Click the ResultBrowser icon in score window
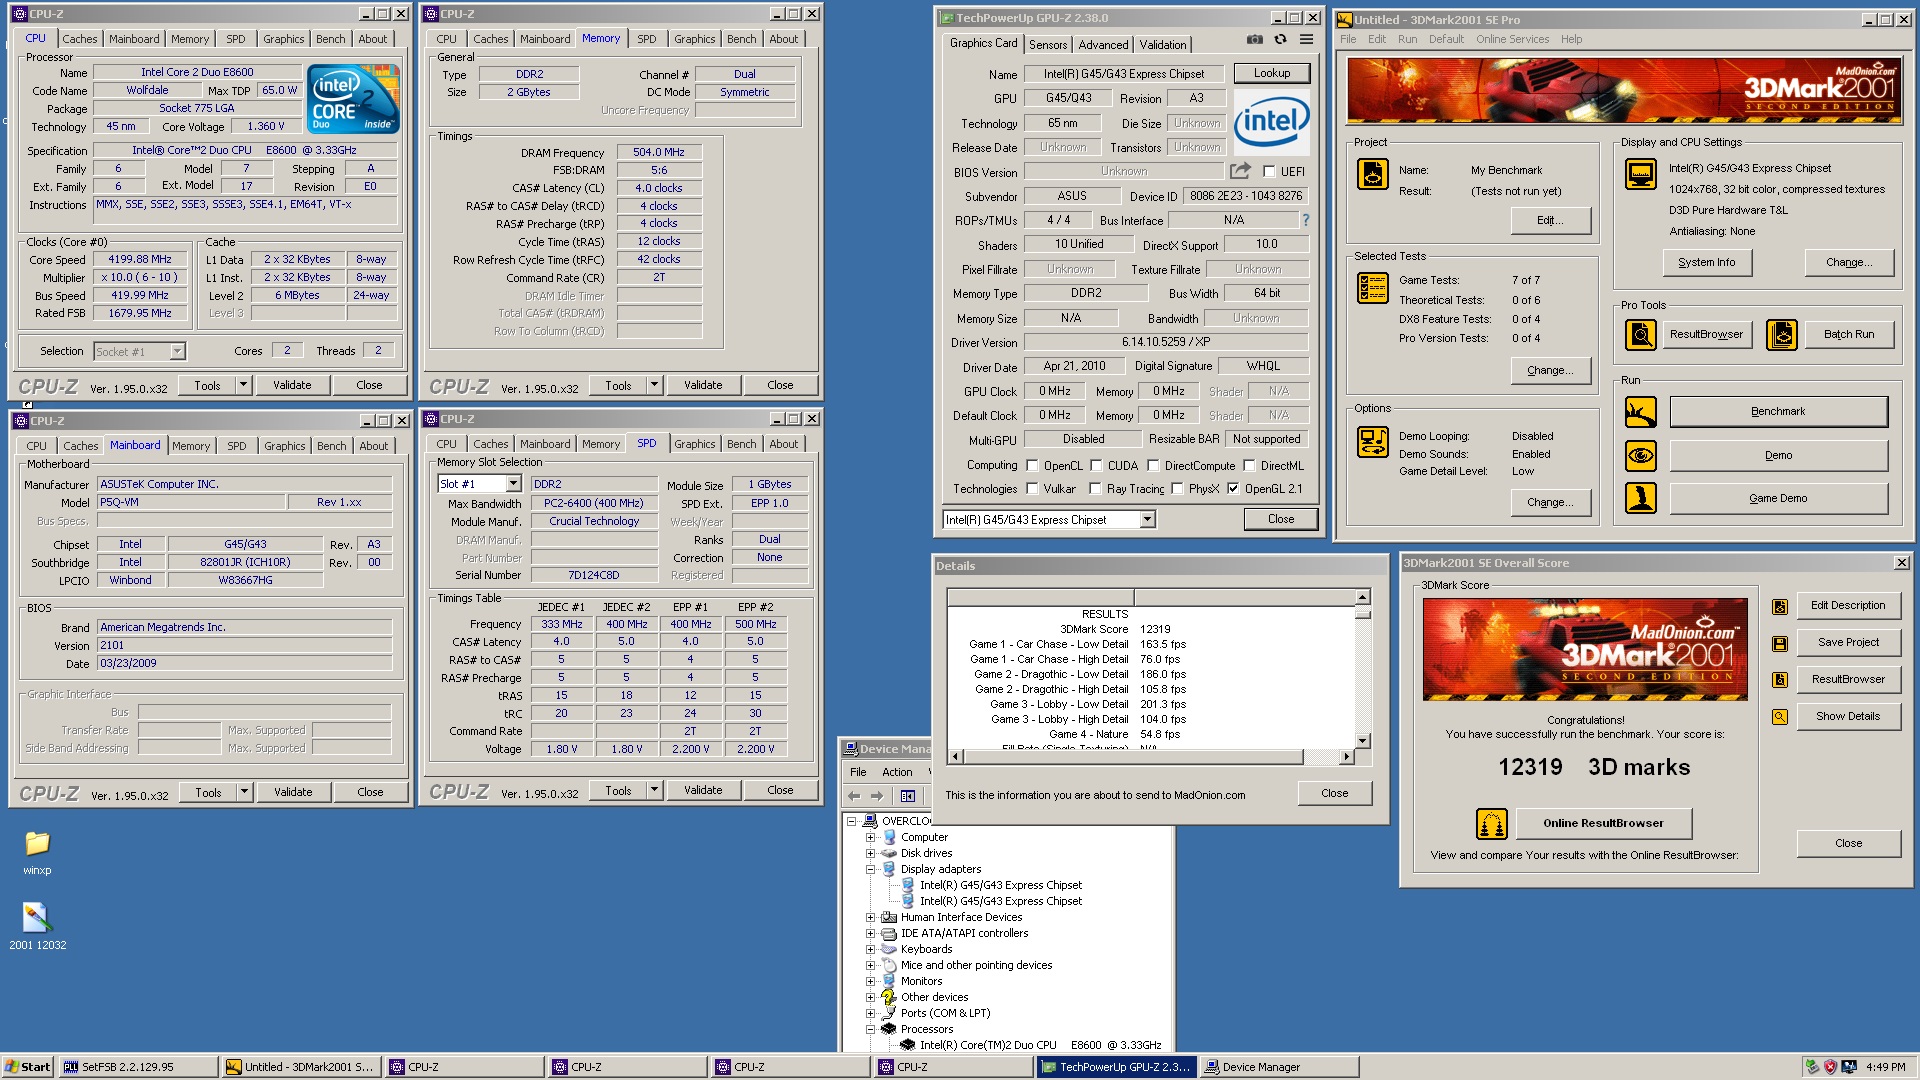Screen dimensions: 1920x1080 click(1779, 680)
